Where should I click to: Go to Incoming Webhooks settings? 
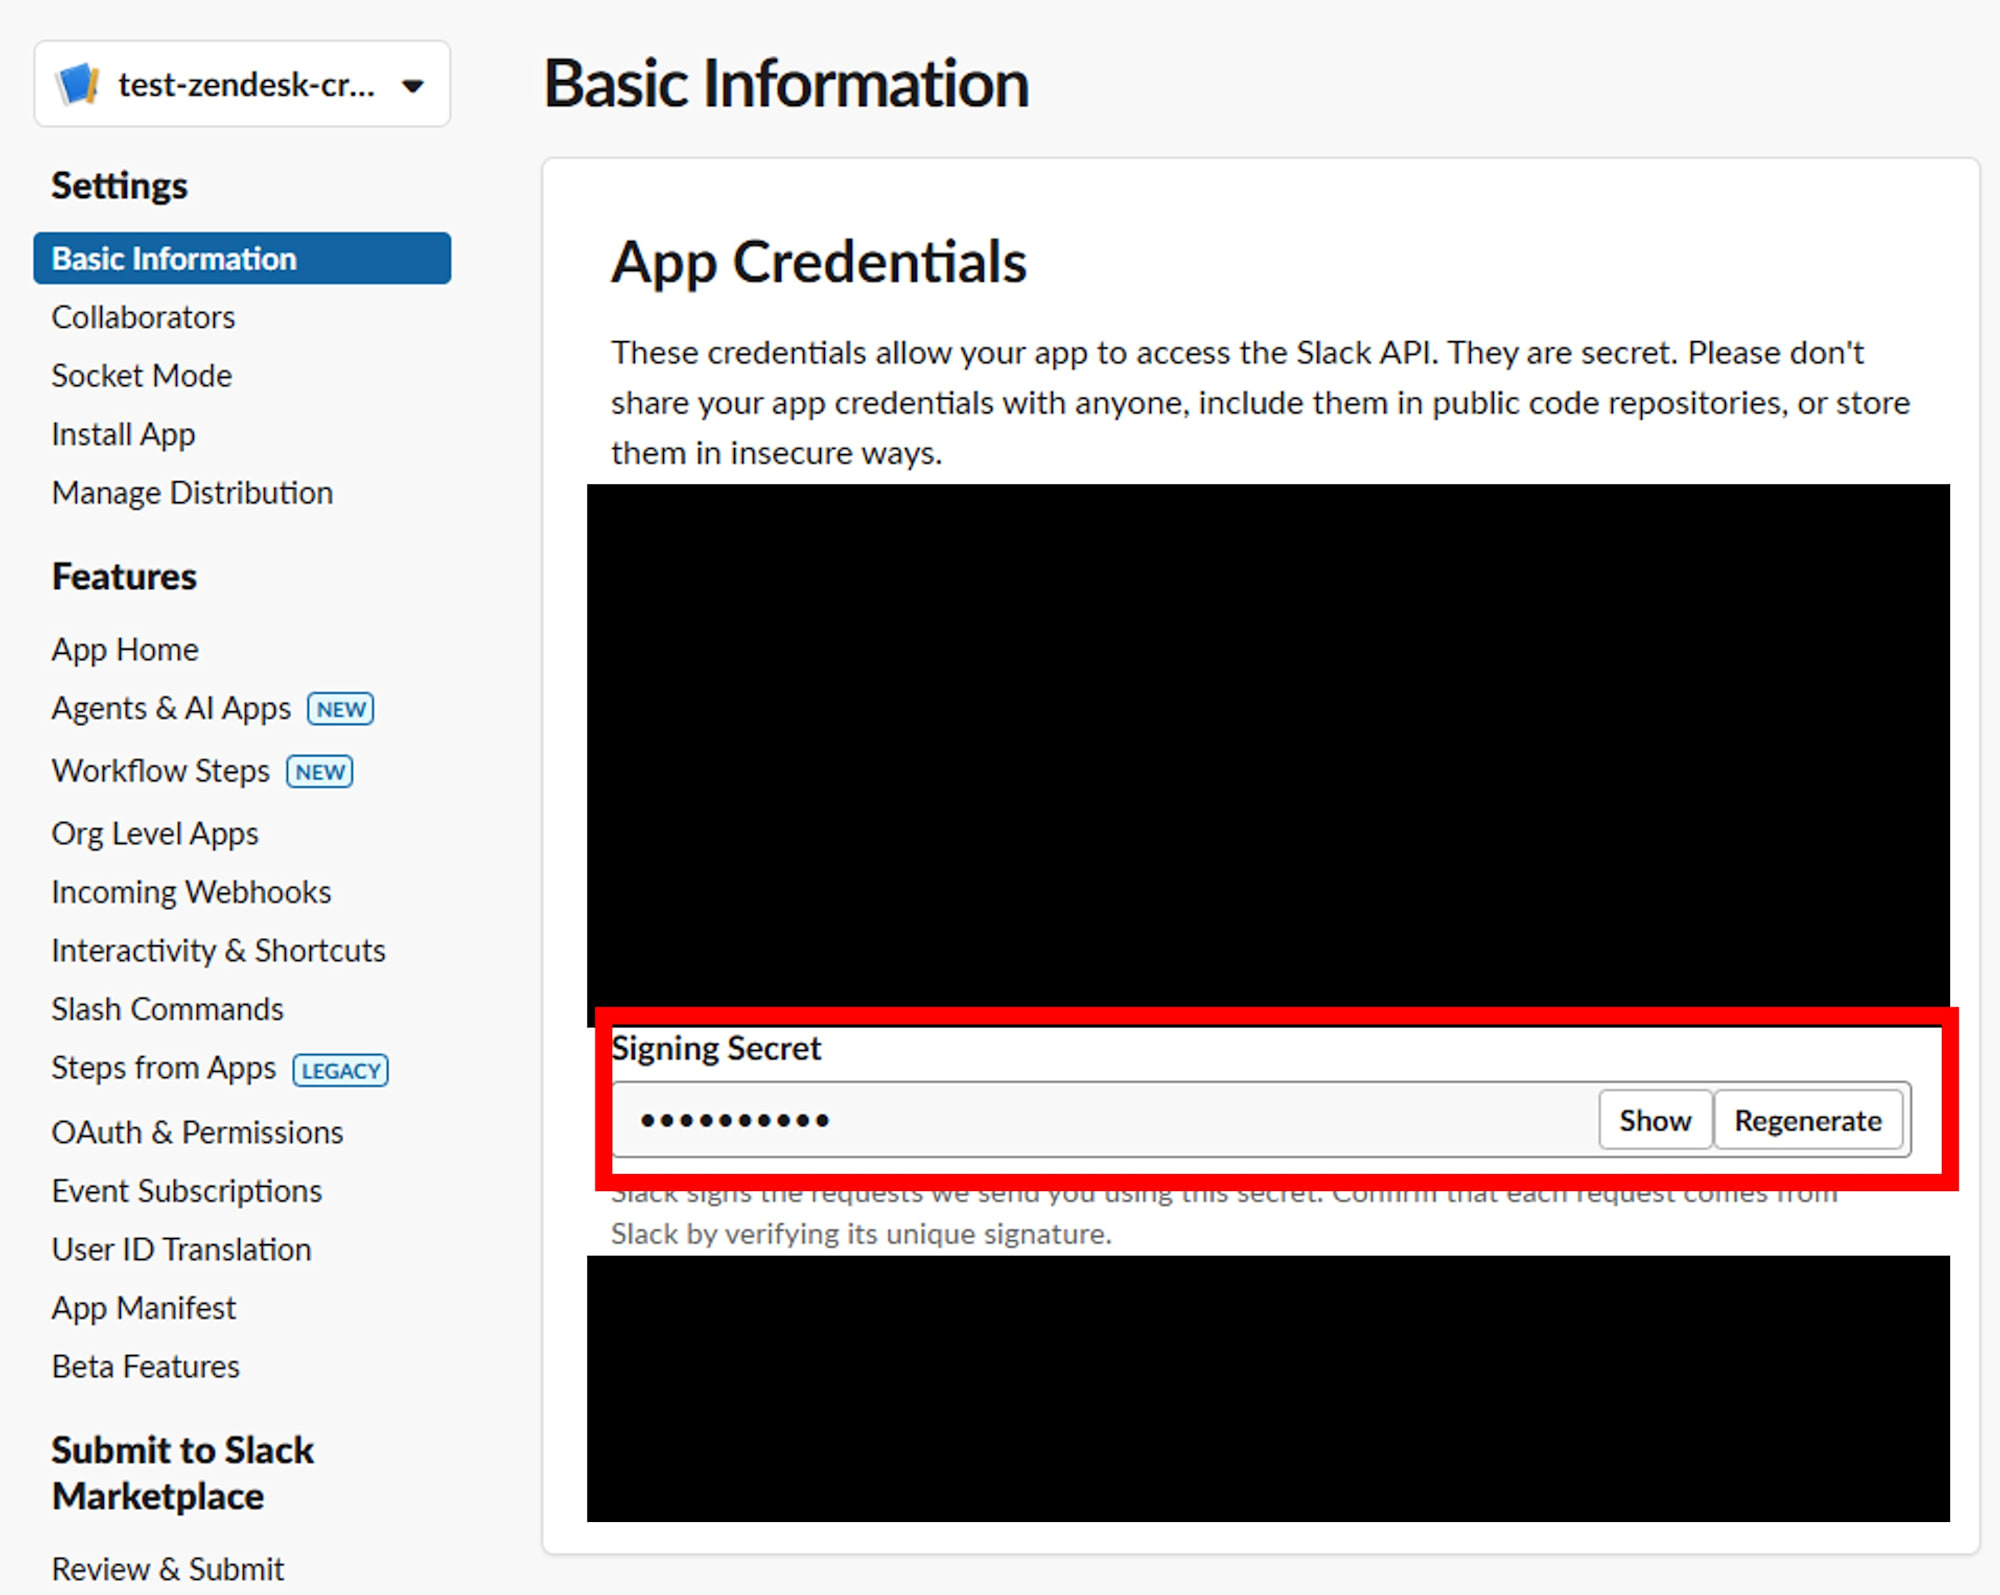[x=191, y=892]
